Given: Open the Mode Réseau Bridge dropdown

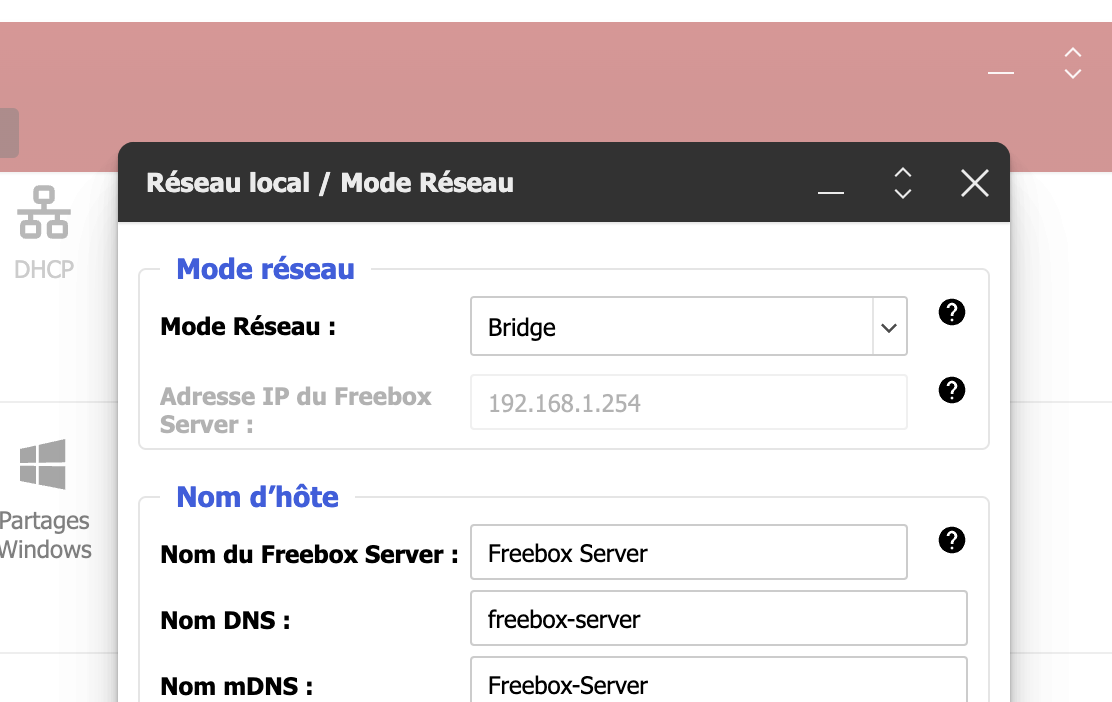Looking at the screenshot, I should 689,326.
